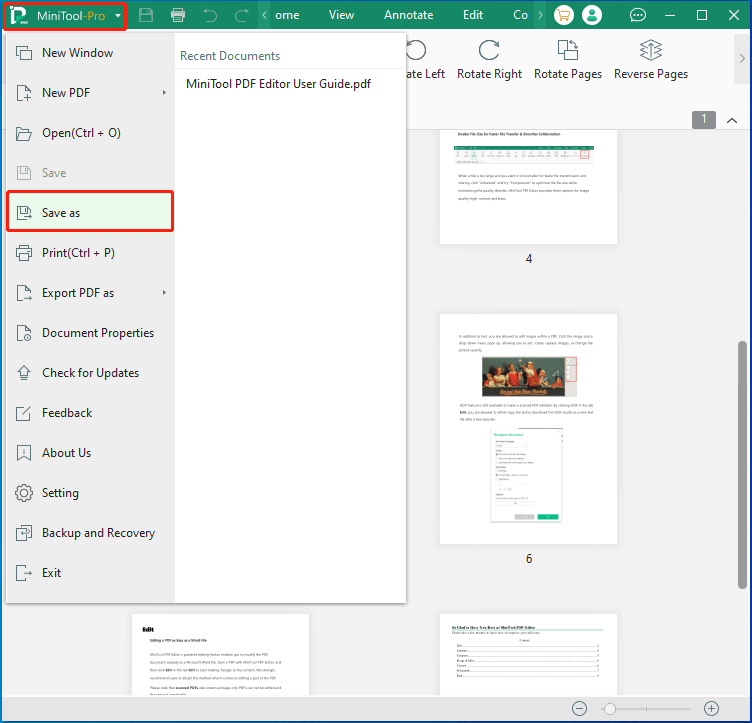Expand the Export PDF as submenu arrow
Viewport: 752px width, 723px height.
coord(164,292)
